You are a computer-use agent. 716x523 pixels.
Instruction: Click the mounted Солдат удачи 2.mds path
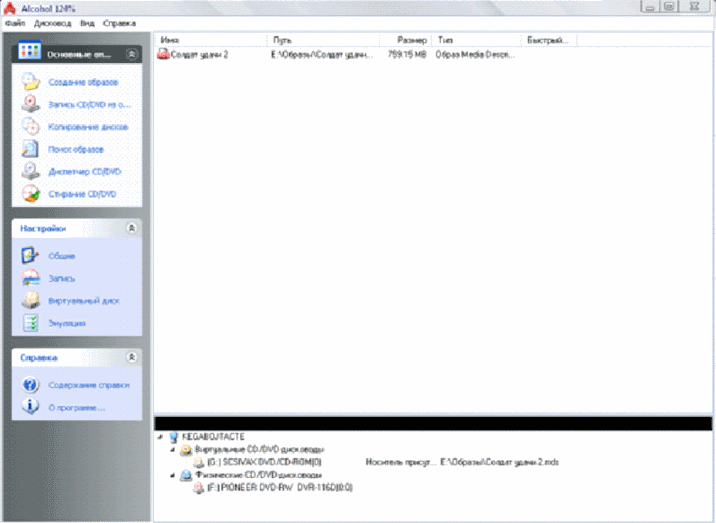[x=499, y=463]
